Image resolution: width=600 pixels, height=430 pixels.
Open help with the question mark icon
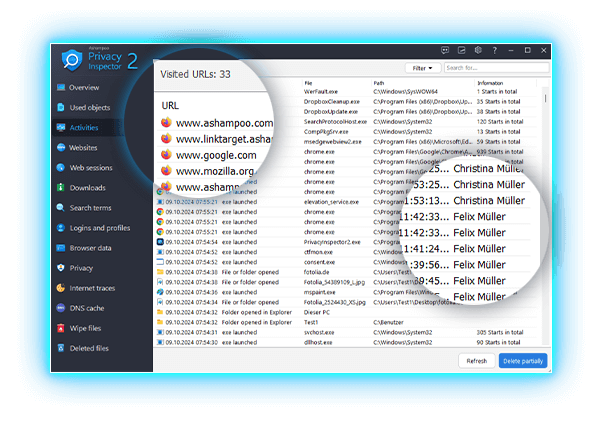click(x=494, y=50)
